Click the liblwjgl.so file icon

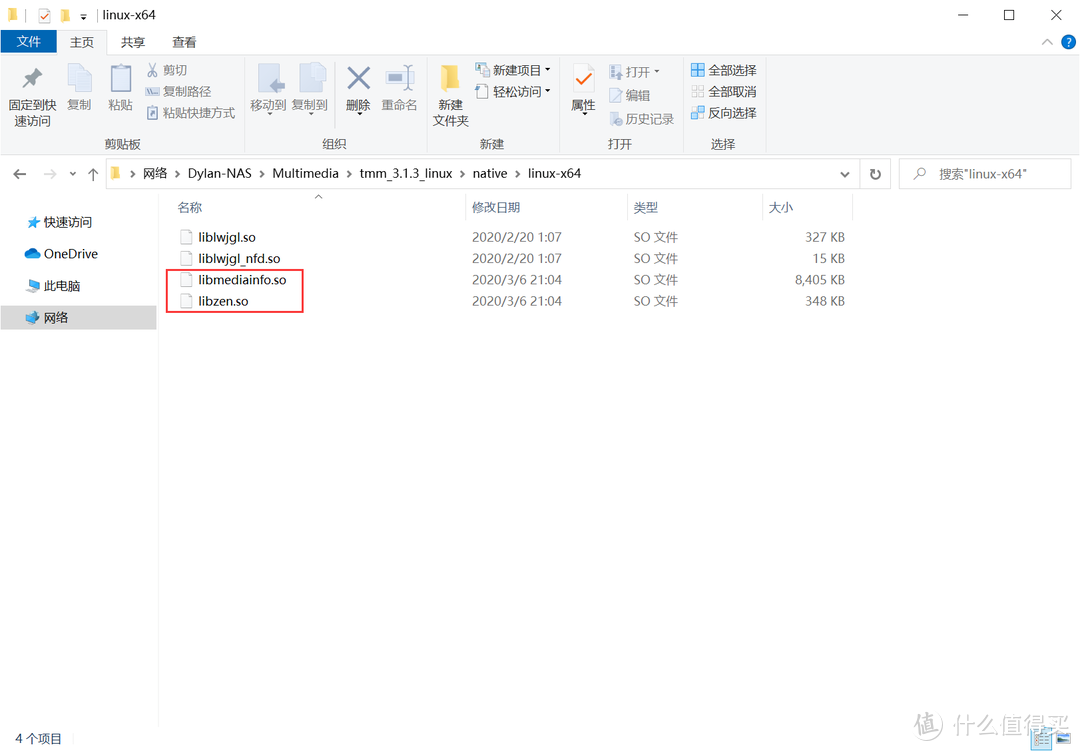tap(185, 237)
